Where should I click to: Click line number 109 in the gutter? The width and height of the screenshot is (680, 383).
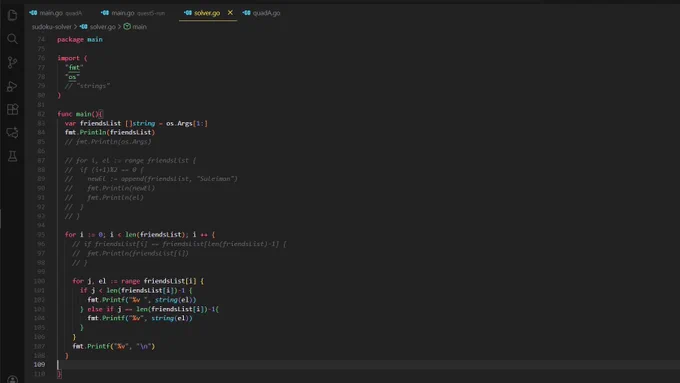[39, 365]
